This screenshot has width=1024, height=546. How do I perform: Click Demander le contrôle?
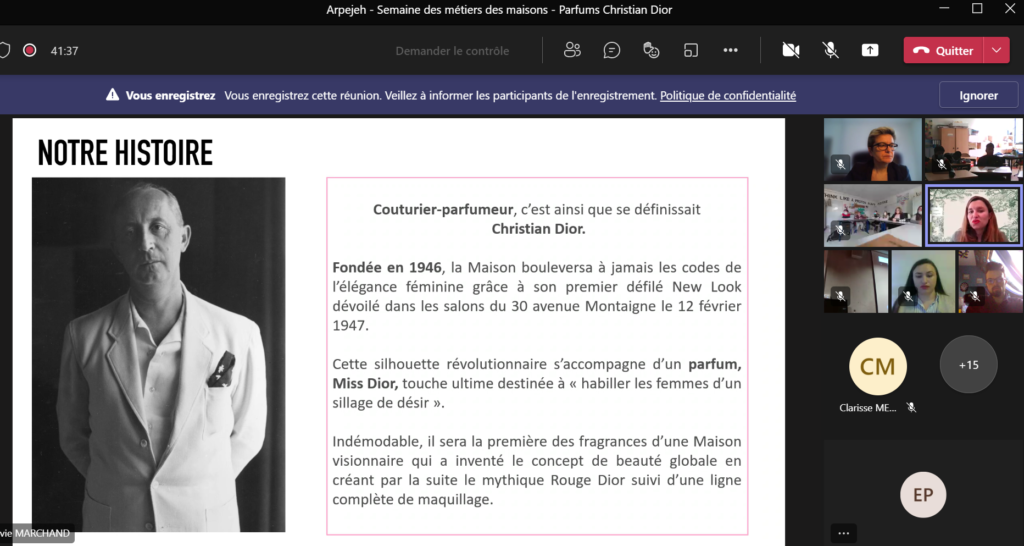tap(452, 51)
